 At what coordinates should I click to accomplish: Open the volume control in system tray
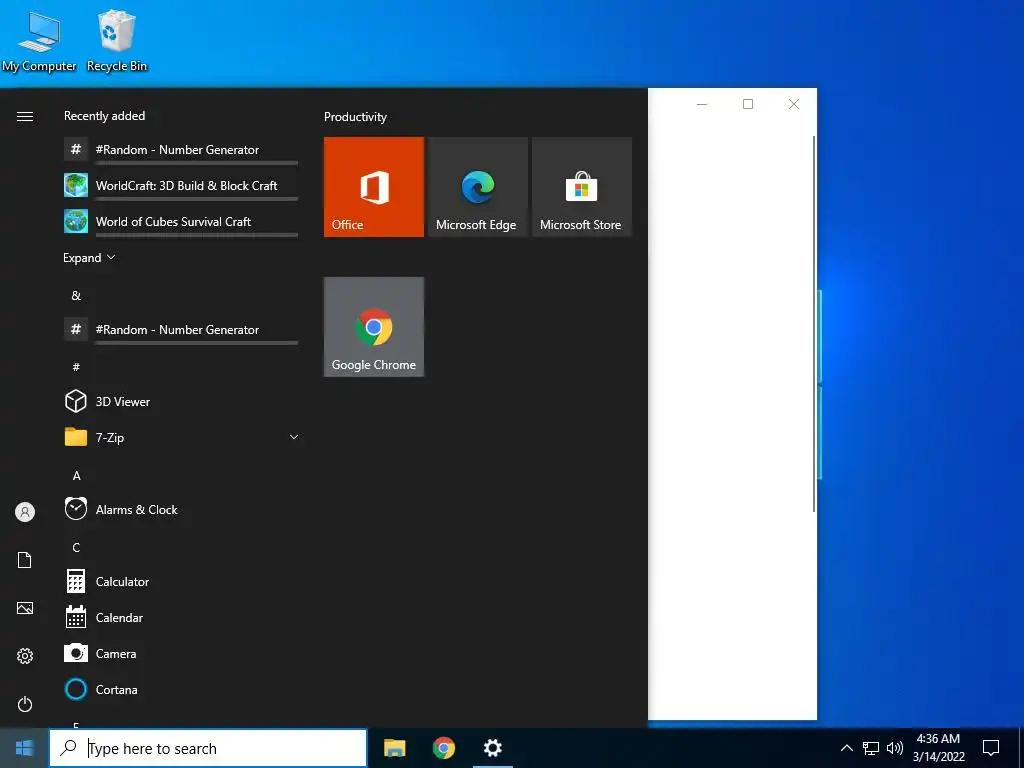pyautogui.click(x=895, y=748)
